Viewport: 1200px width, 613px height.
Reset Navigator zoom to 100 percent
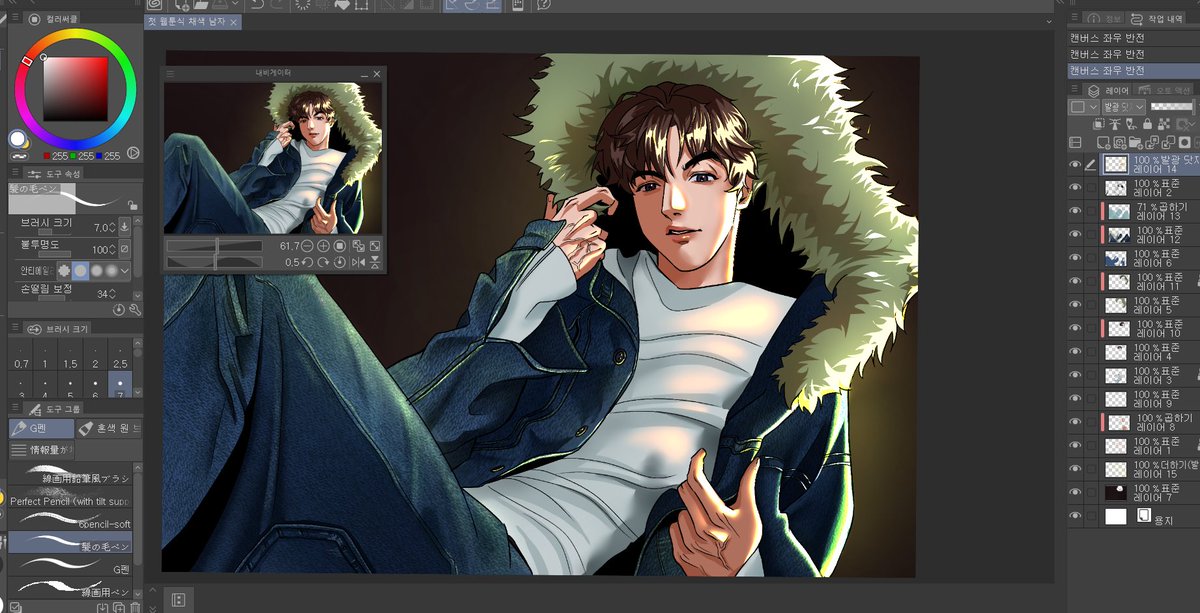click(x=339, y=245)
